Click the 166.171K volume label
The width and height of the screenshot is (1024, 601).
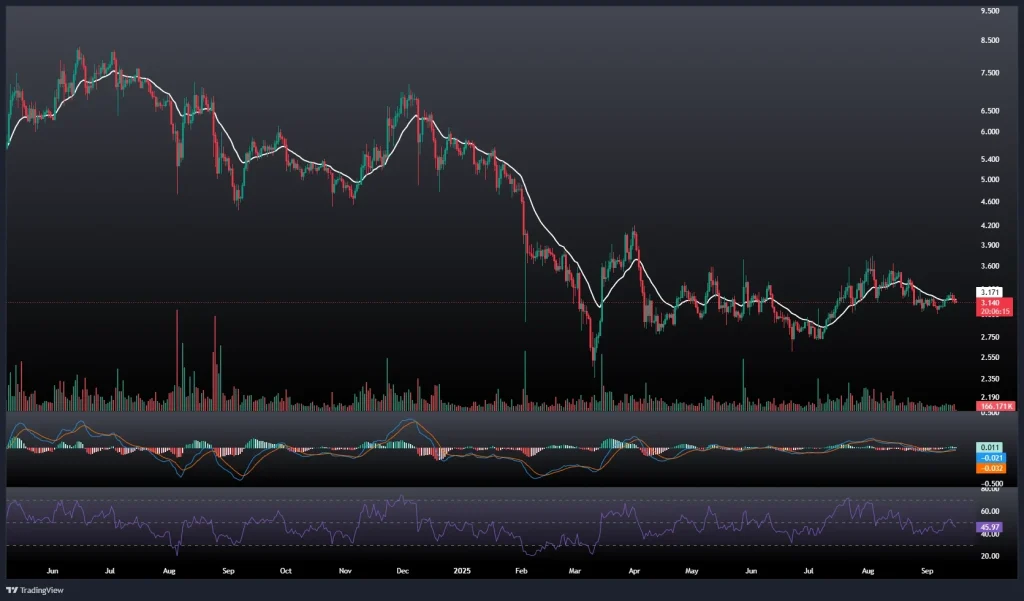tap(997, 406)
